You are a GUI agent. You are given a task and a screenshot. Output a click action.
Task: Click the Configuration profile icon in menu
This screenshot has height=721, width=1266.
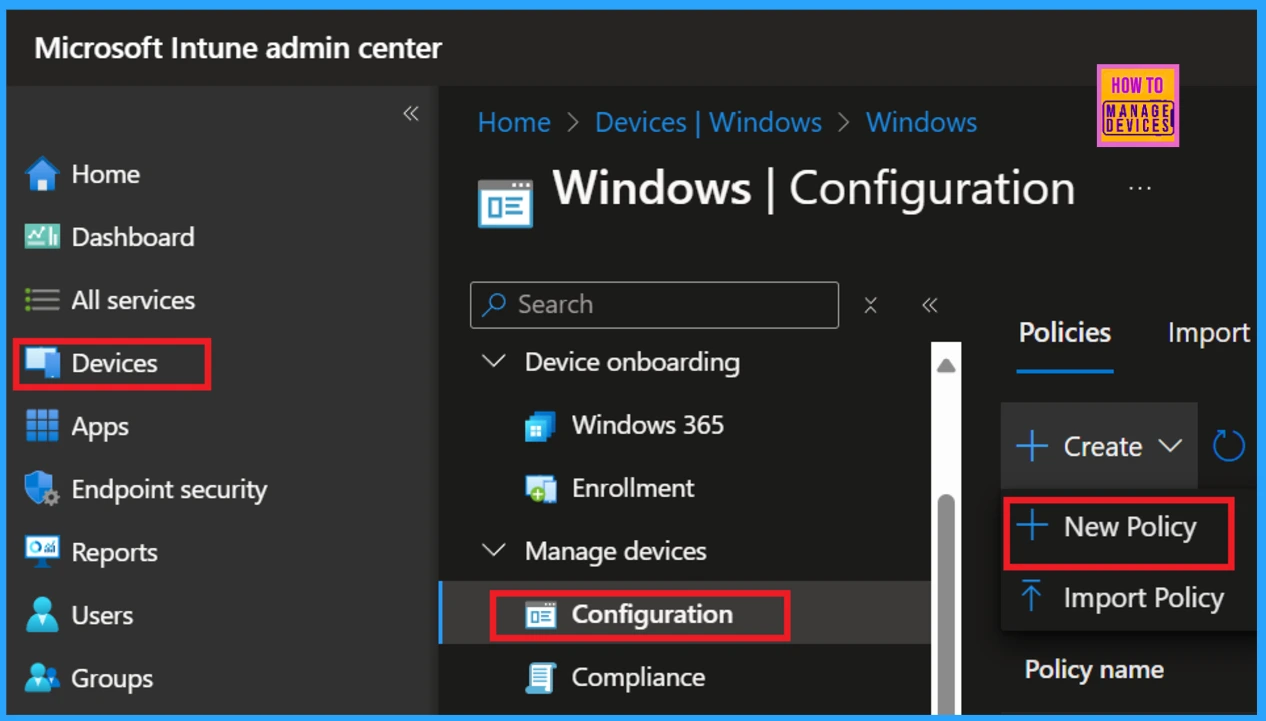[540, 615]
